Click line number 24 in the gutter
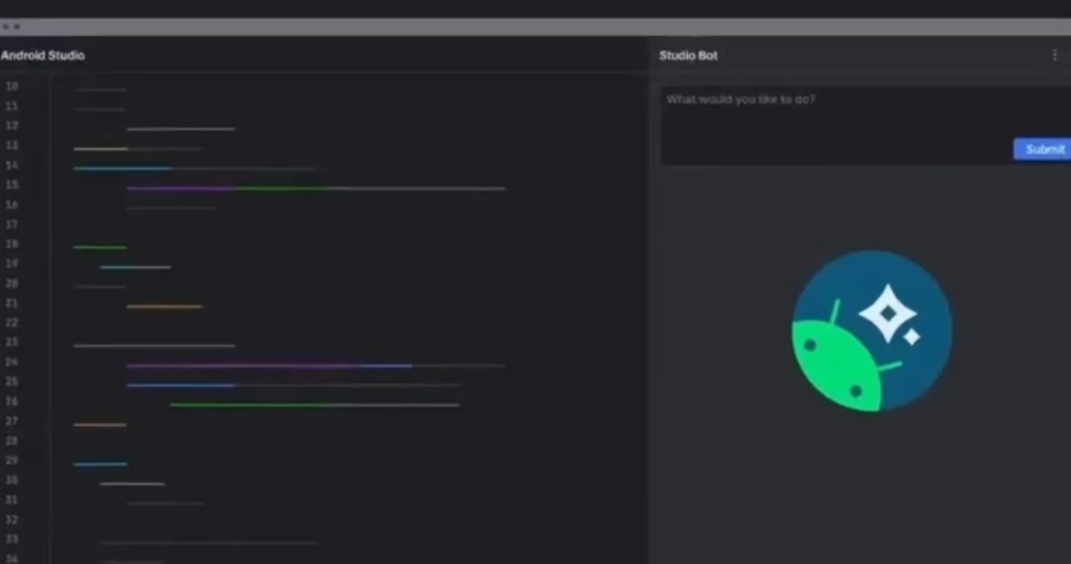Screen dimensions: 1071x564 tap(12, 362)
